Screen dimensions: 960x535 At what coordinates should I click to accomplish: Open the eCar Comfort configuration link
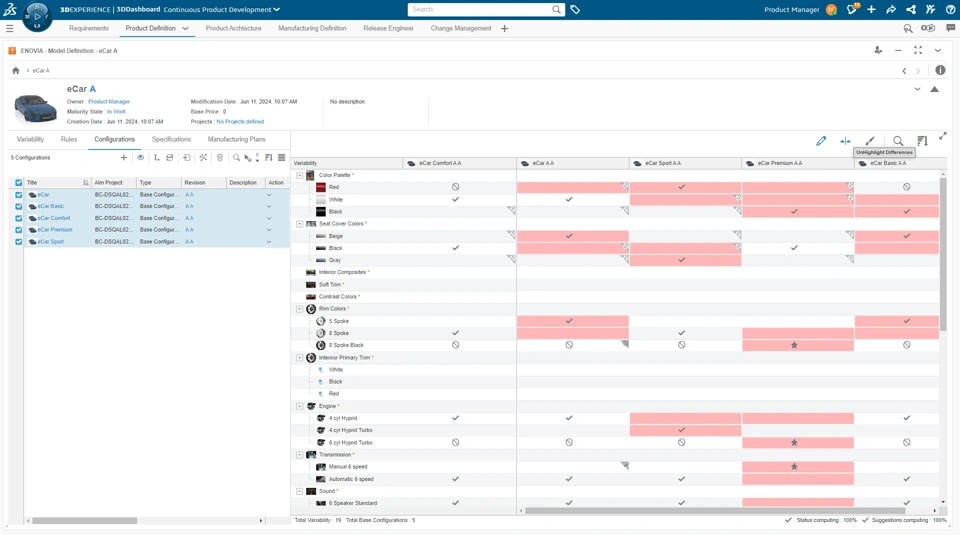(x=53, y=218)
